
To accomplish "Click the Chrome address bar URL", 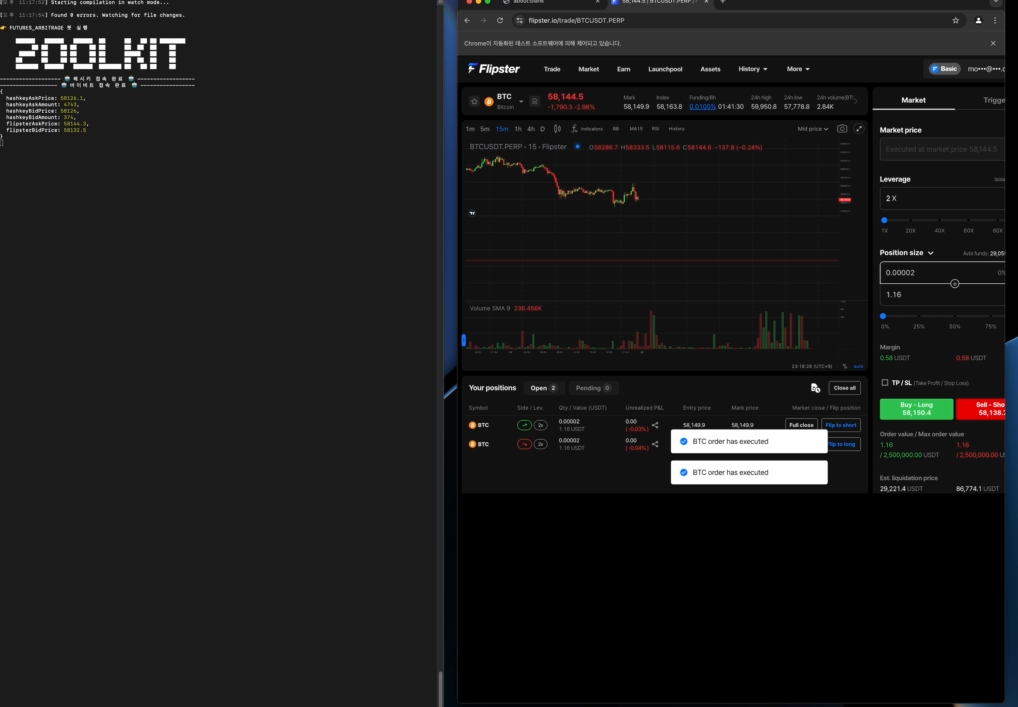I will 577,20.
